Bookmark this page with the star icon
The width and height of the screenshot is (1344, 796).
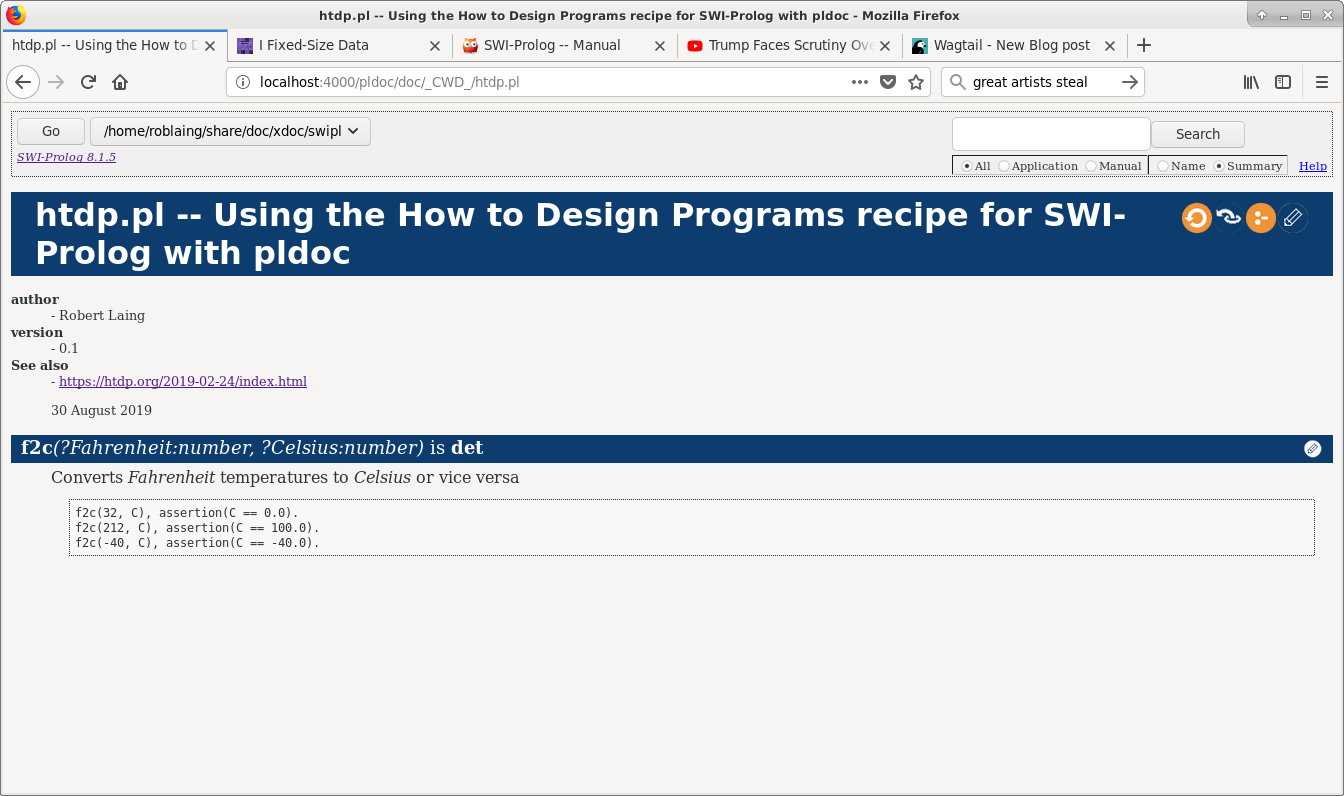click(916, 82)
